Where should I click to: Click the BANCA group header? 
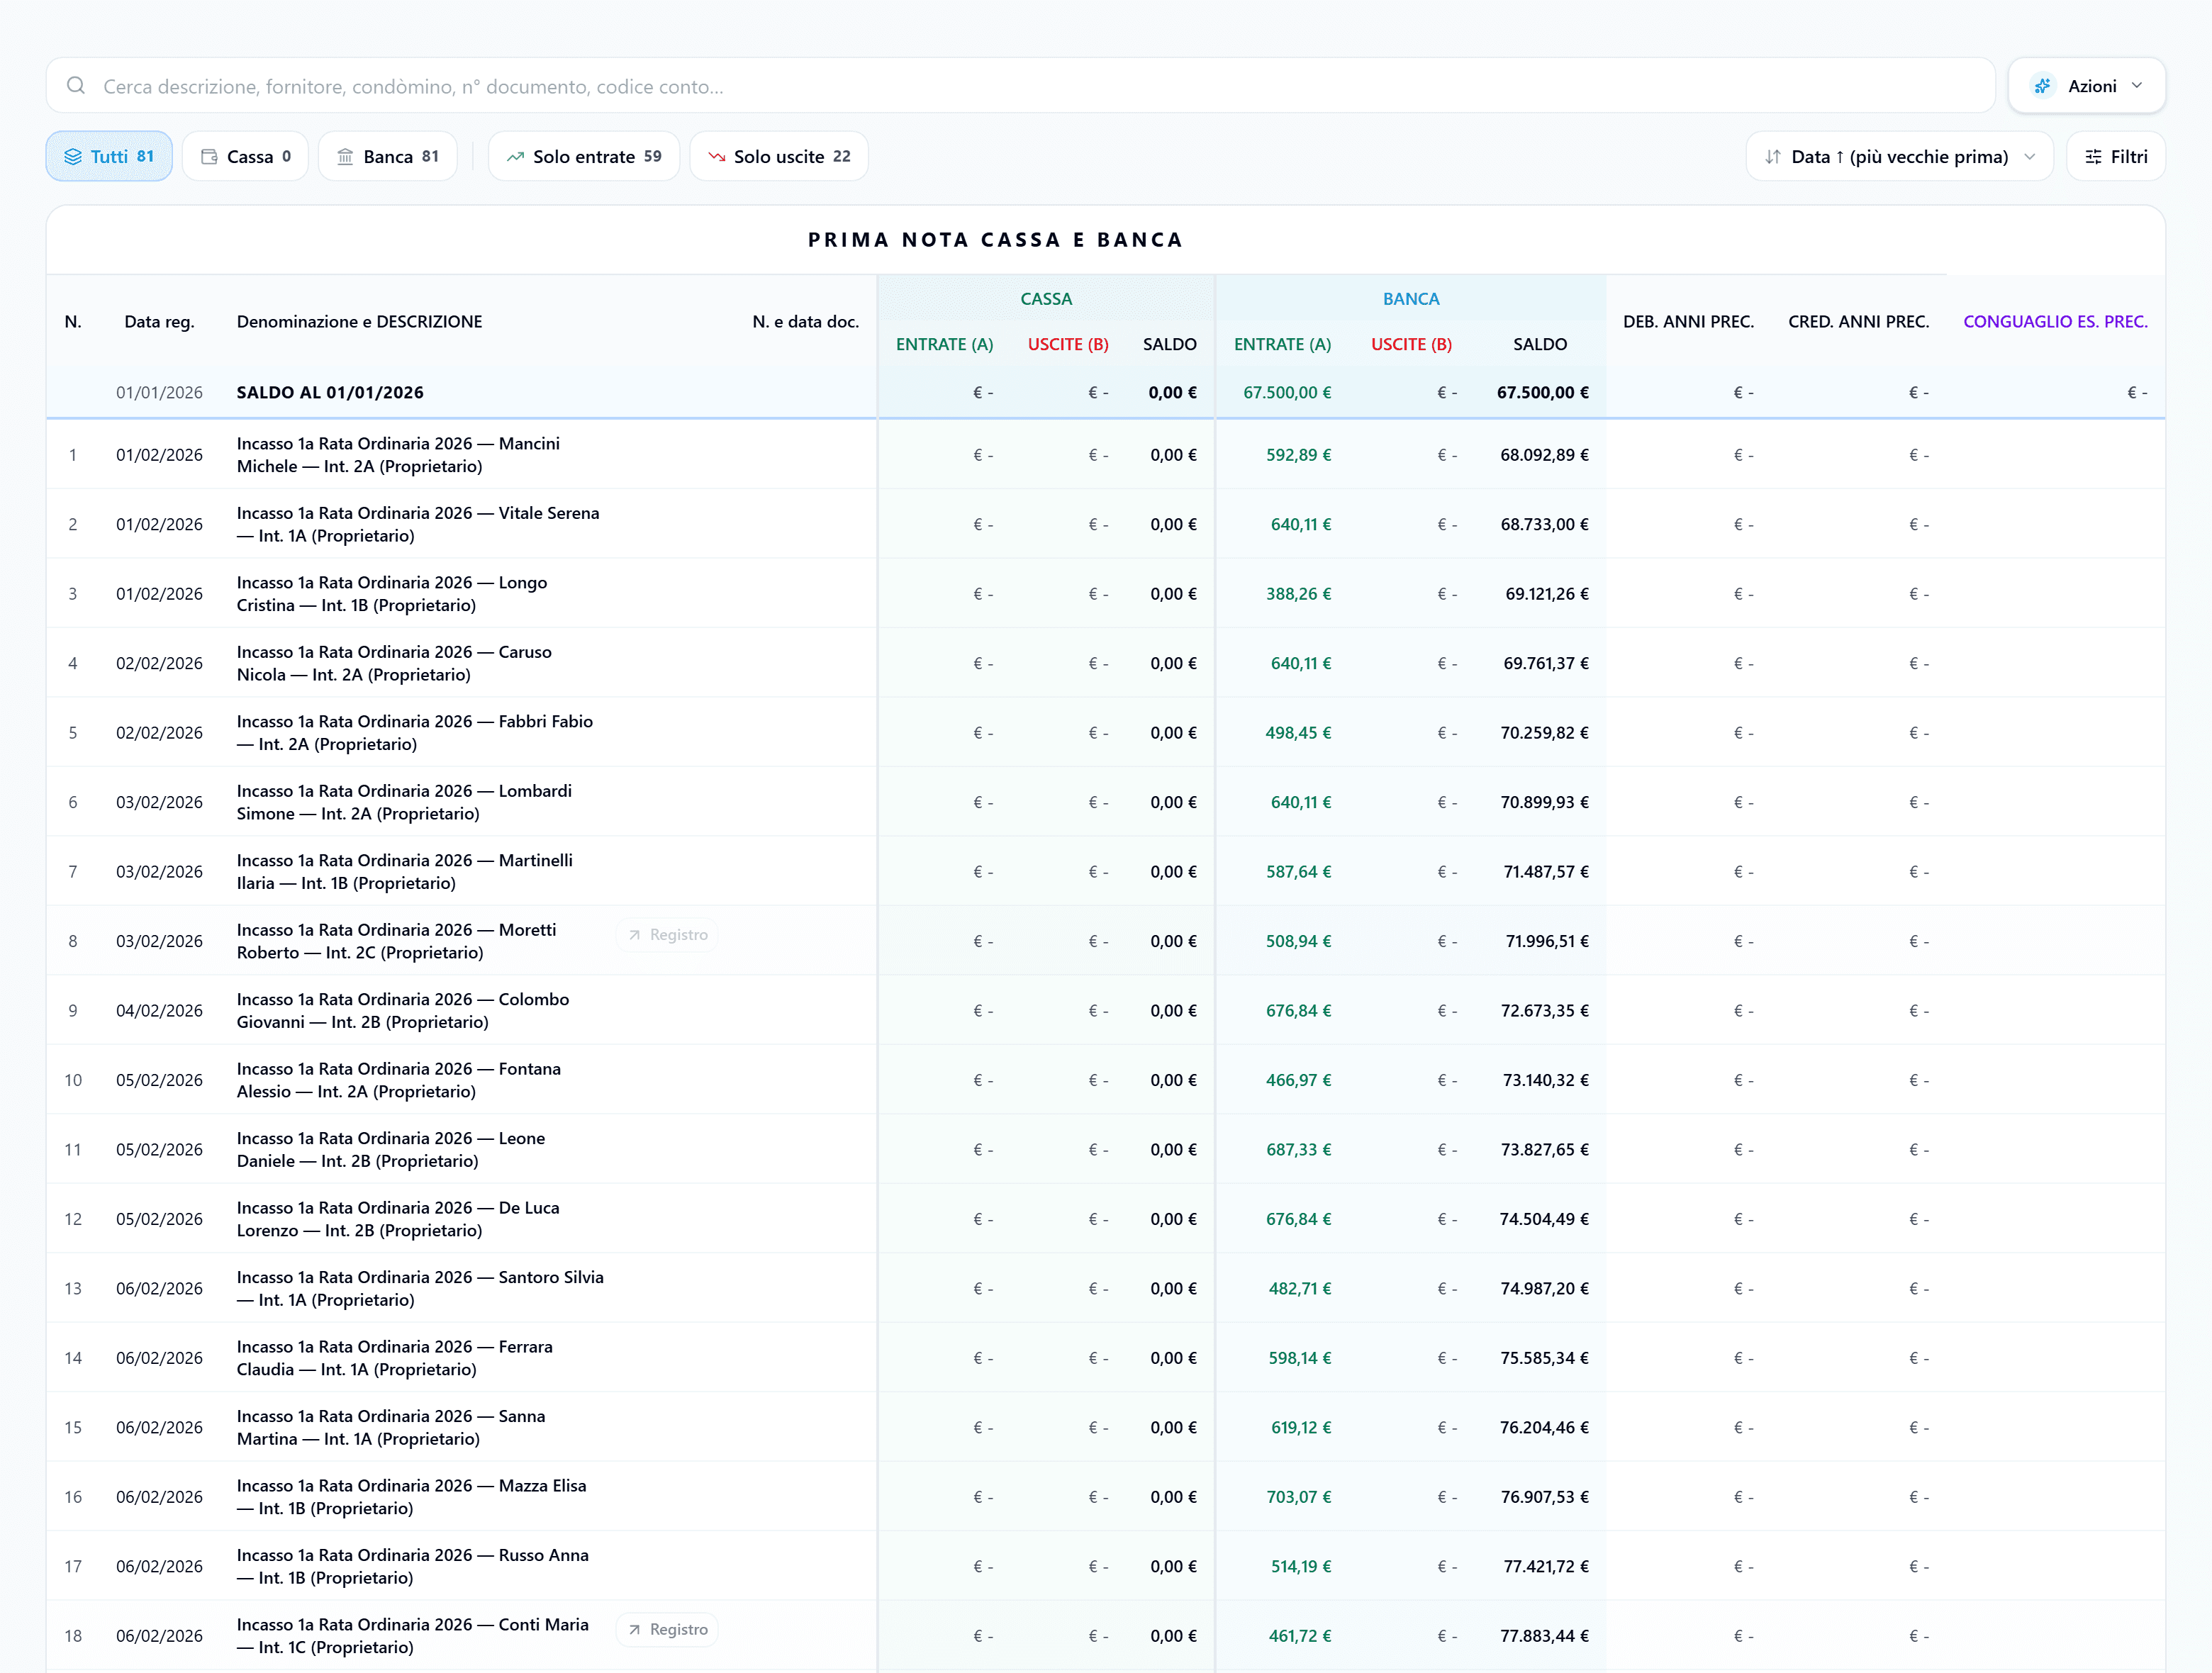coord(1410,299)
